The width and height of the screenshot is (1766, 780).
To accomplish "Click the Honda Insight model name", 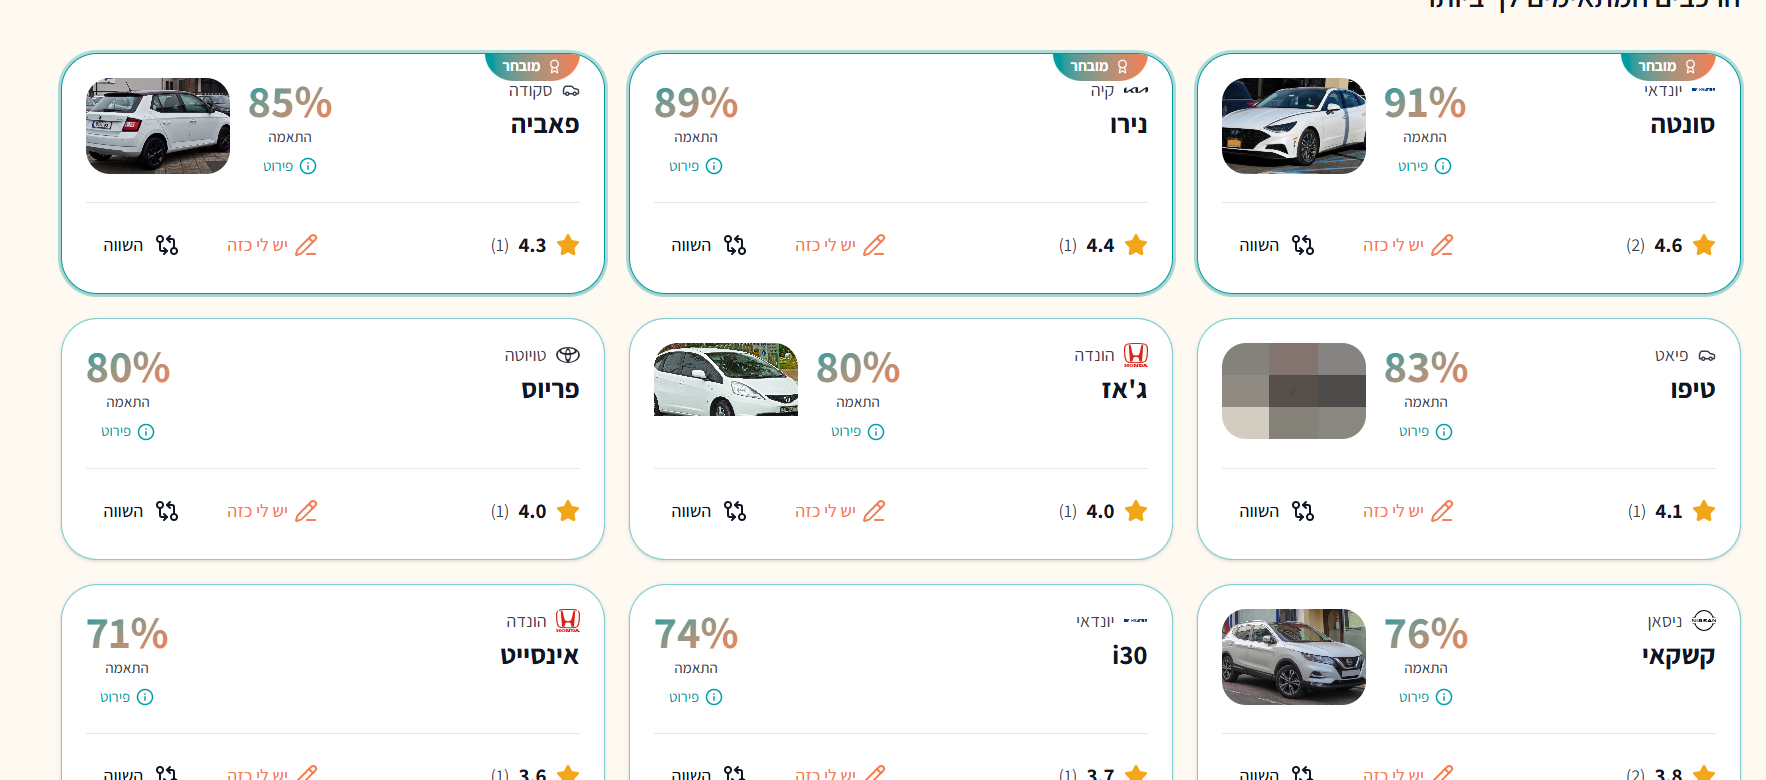I will (x=540, y=655).
